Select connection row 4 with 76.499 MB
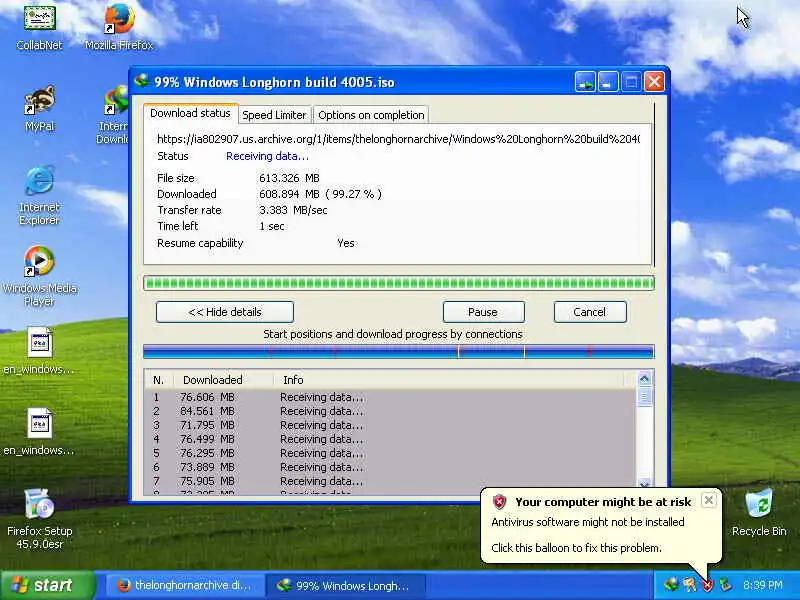The height and width of the screenshot is (600, 800). [390, 439]
